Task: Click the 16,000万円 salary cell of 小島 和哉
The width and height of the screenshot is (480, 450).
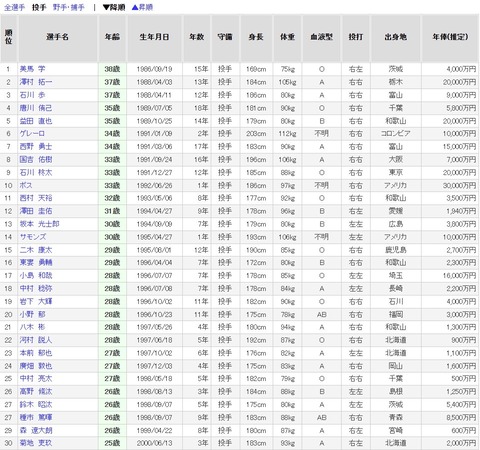Action: [450, 276]
